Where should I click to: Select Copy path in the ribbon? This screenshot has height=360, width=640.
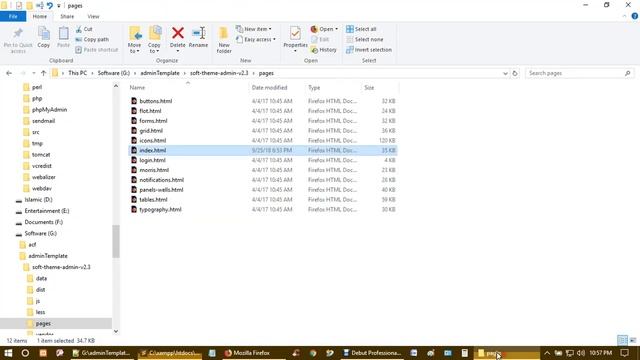[x=92, y=40]
